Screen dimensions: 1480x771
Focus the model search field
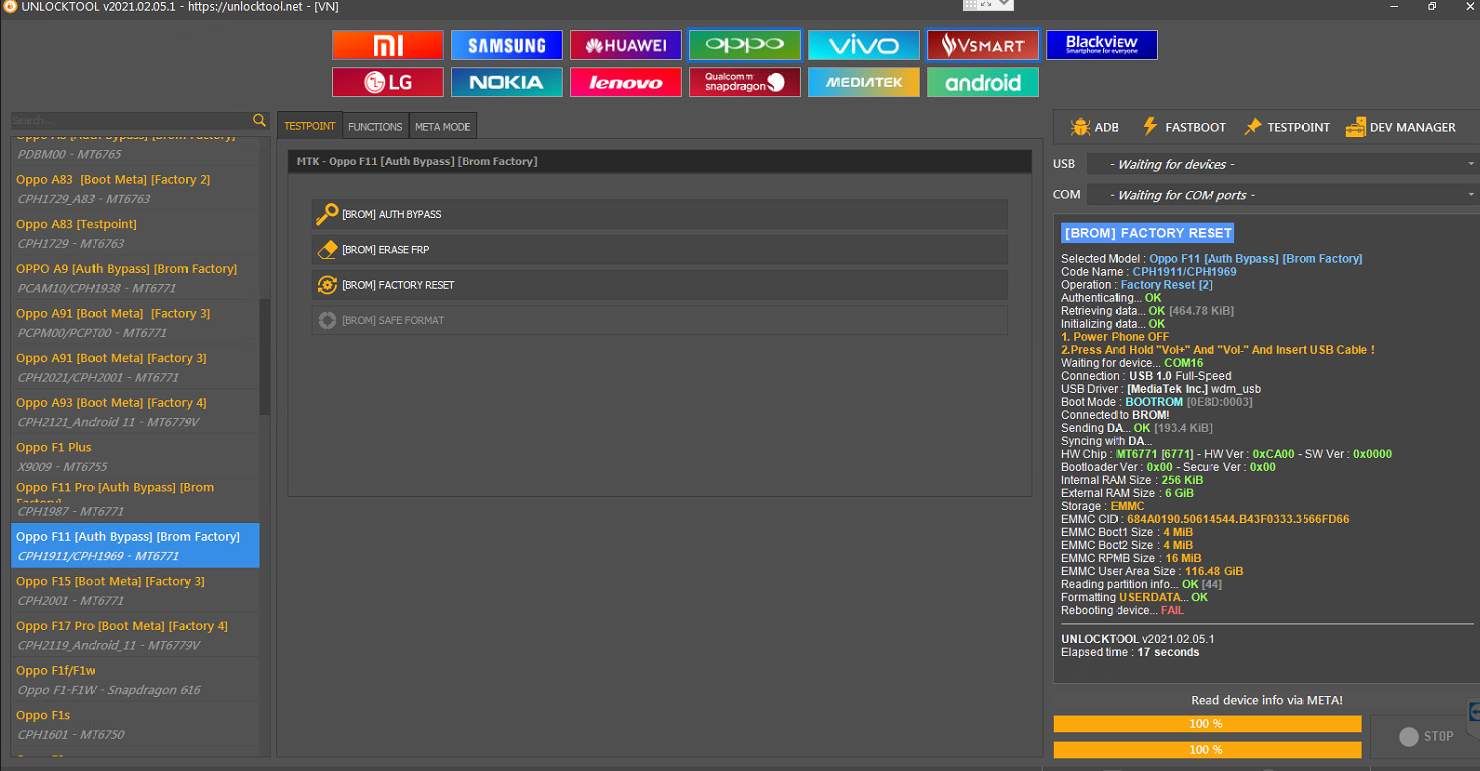tap(131, 120)
